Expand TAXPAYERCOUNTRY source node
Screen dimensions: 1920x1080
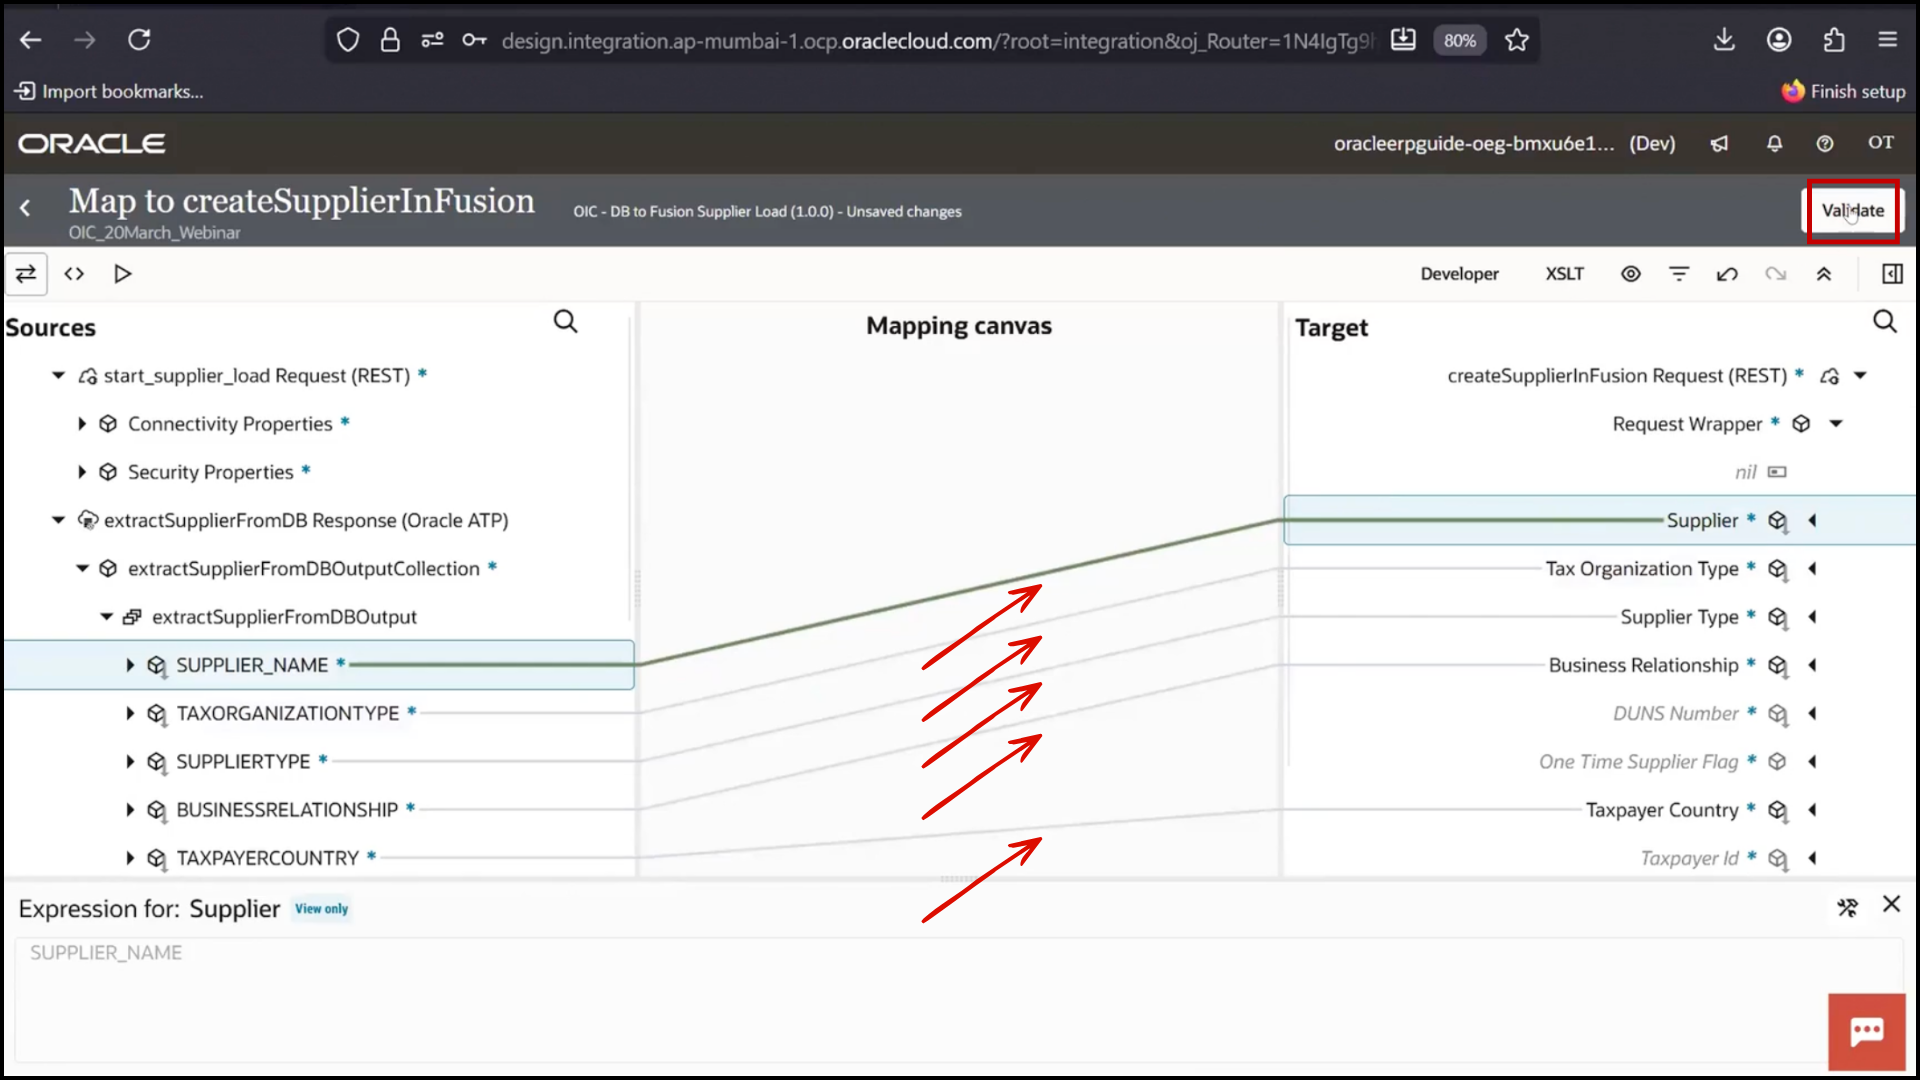pos(130,858)
